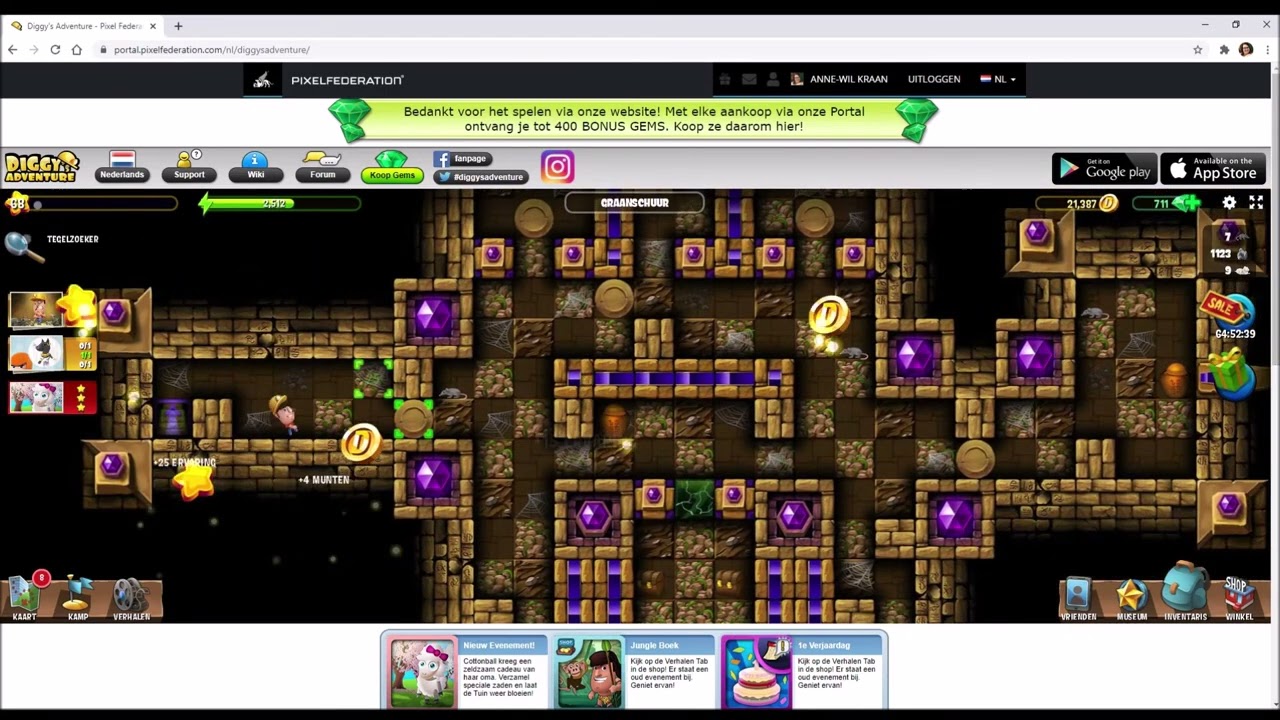Click the browser back arrow
This screenshot has width=1280, height=720.
(13, 49)
